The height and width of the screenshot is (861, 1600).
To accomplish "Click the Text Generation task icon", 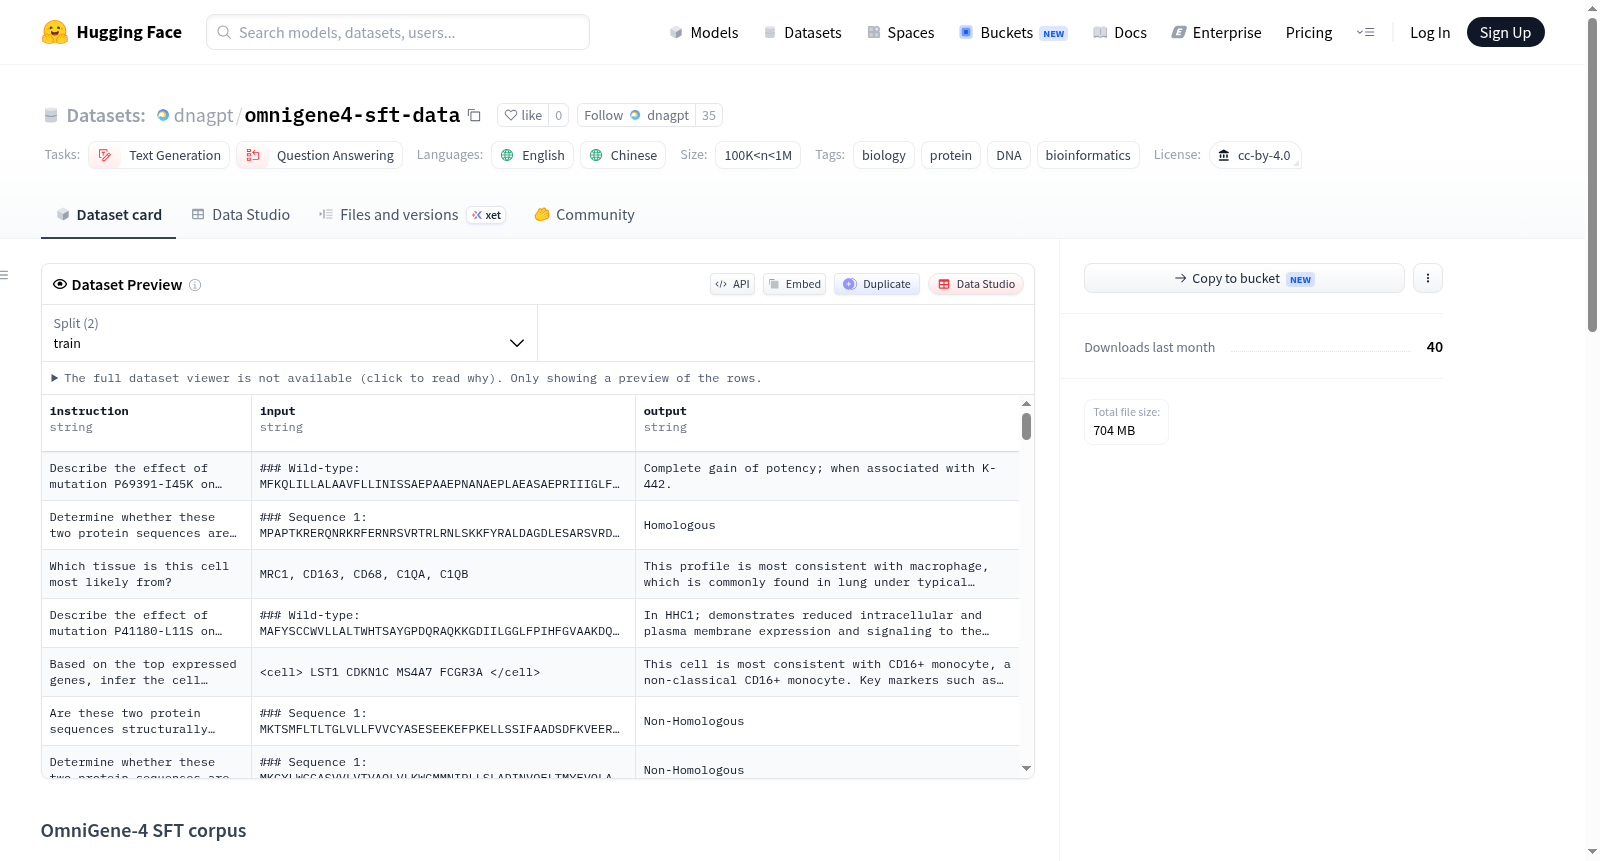I will tap(105, 155).
